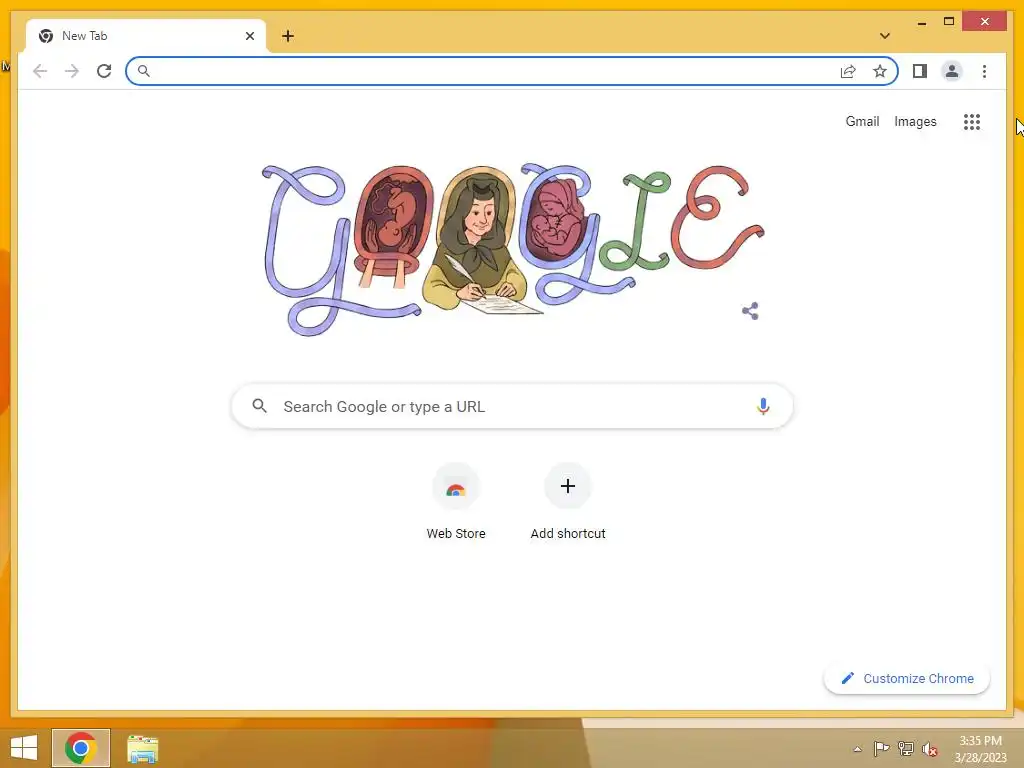Expand the tab search chevron
1024x768 pixels.
pyautogui.click(x=885, y=36)
